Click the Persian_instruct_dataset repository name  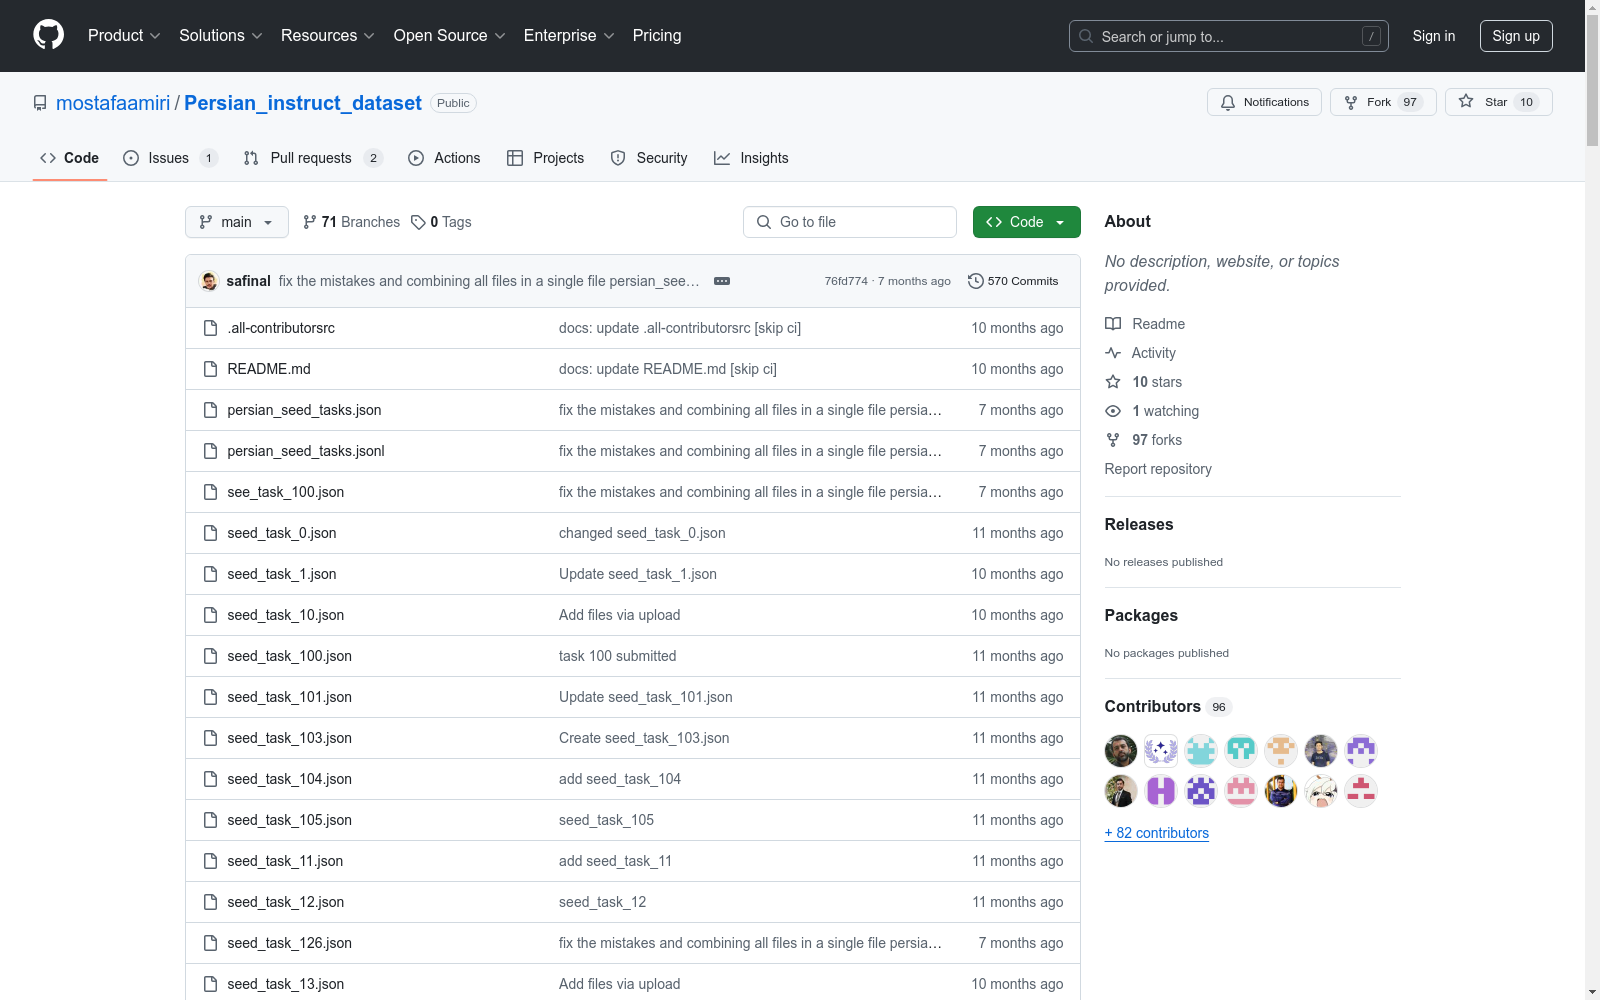click(303, 103)
